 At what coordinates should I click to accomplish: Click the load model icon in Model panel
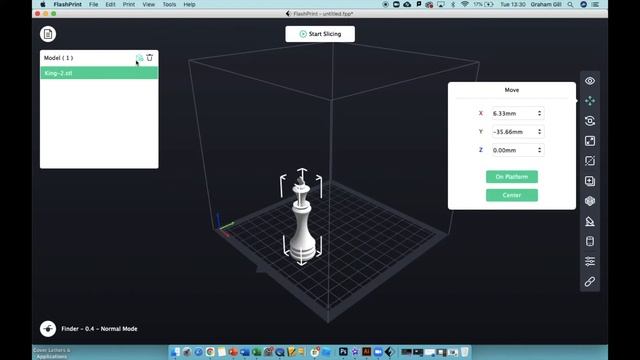point(140,58)
